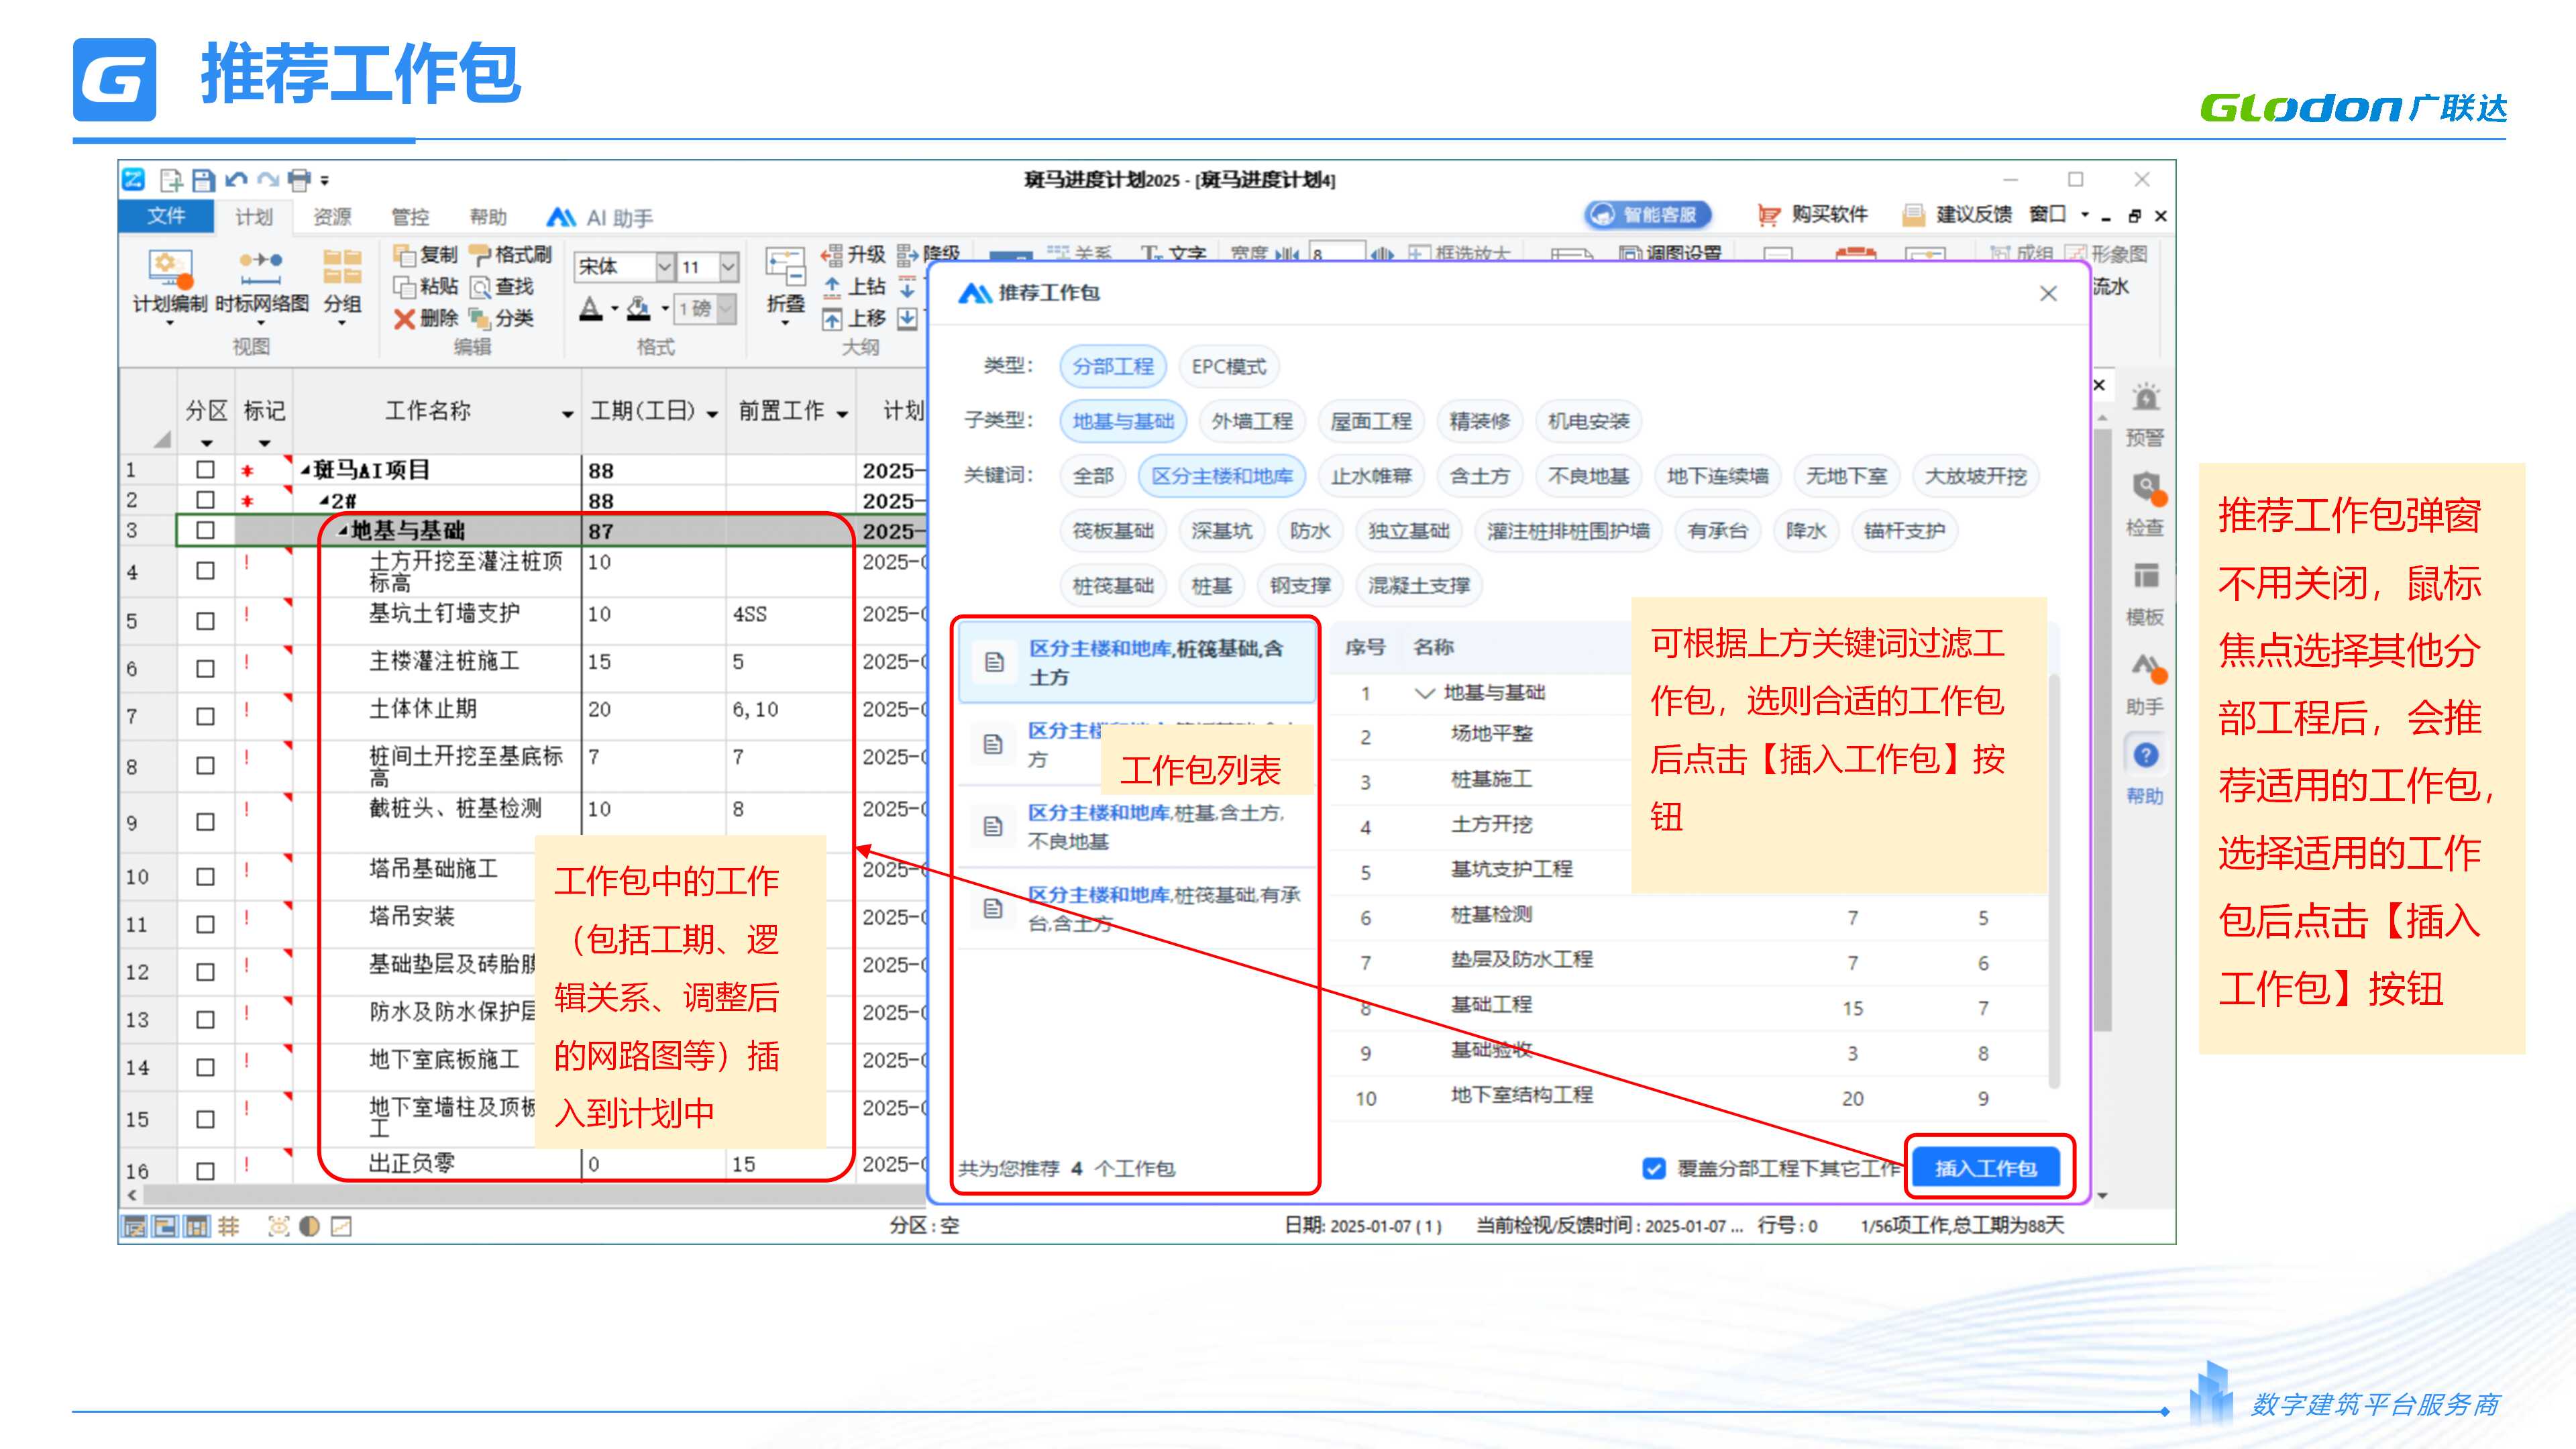Image resolution: width=2576 pixels, height=1449 pixels.
Task: Tick the checkbox for row 2 2#
Action: tap(205, 499)
